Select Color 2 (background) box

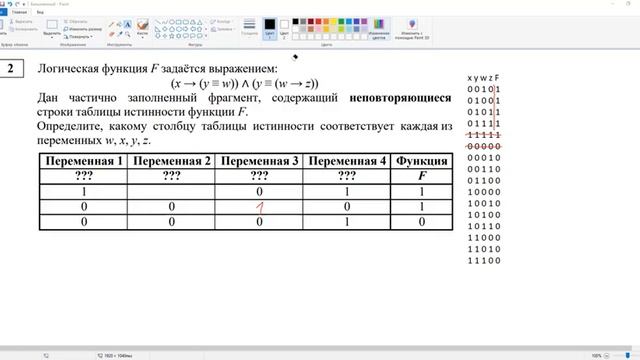click(x=284, y=28)
